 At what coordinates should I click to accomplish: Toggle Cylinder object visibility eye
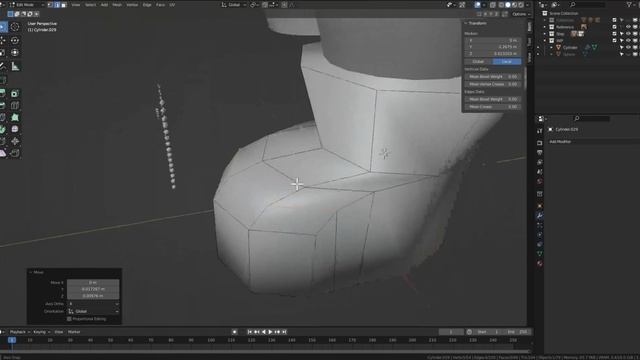click(x=628, y=47)
